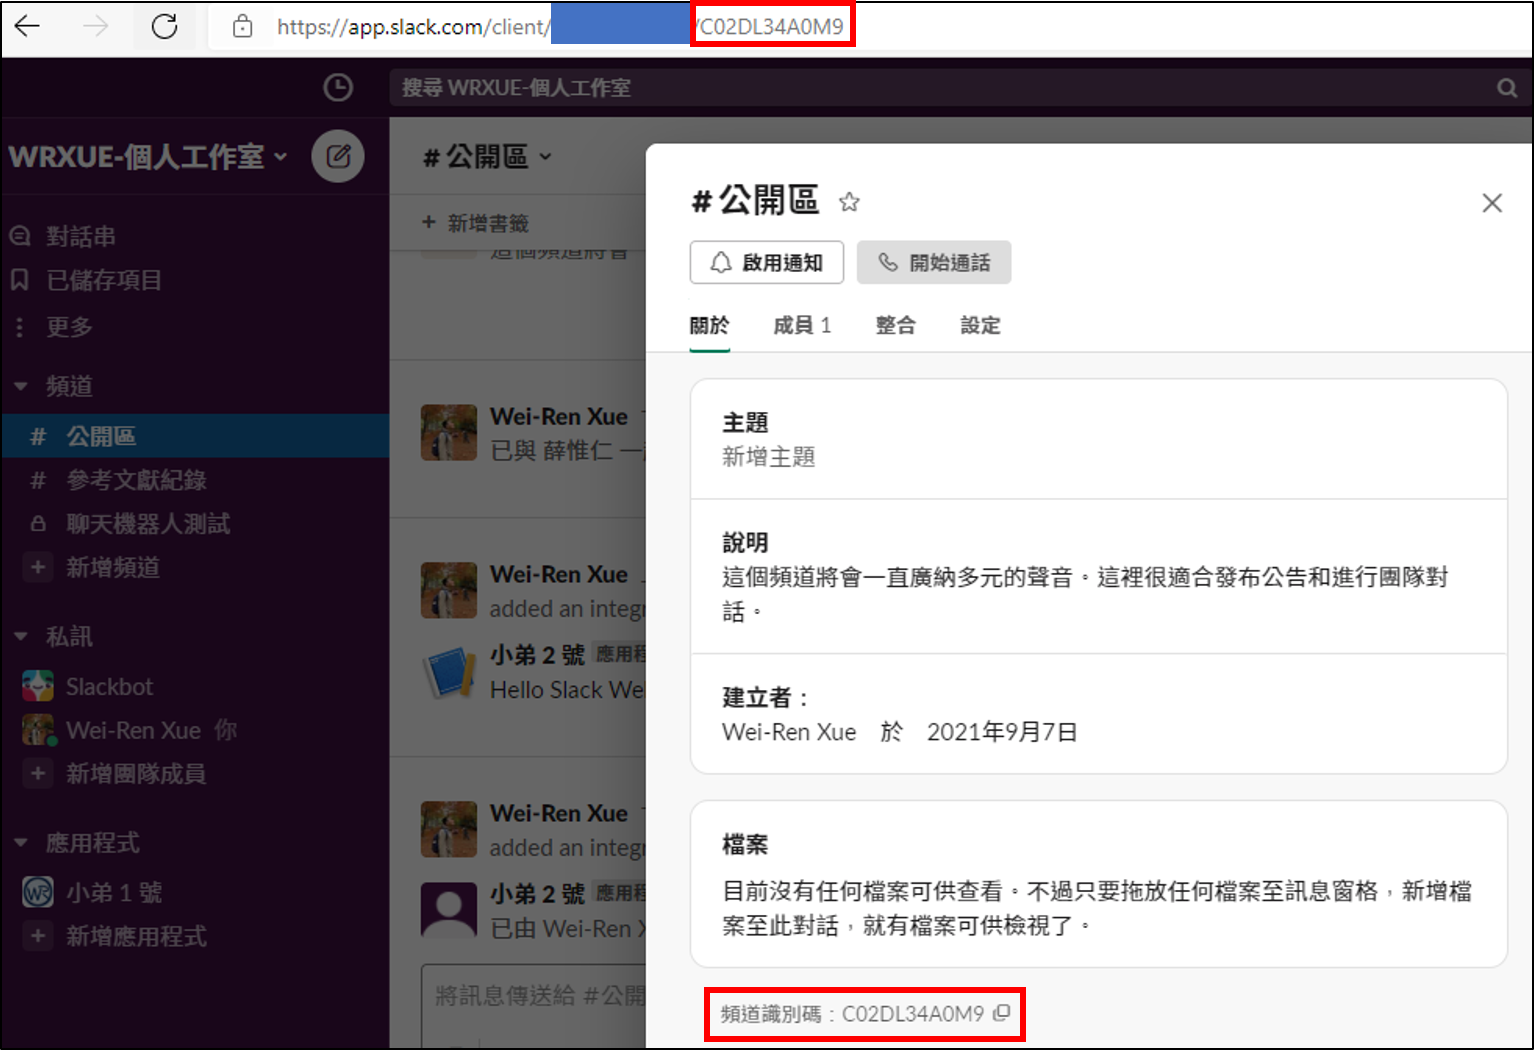Star the 公開區 channel
1534x1050 pixels.
[849, 202]
